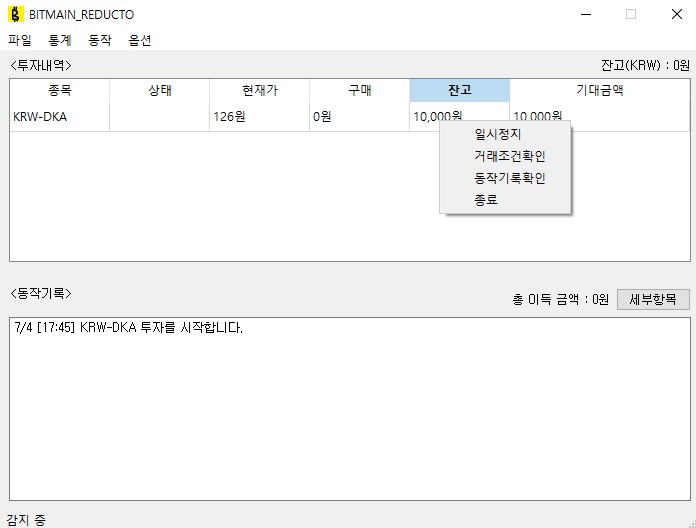Sort by the 현재가 column header

[x=259, y=91]
